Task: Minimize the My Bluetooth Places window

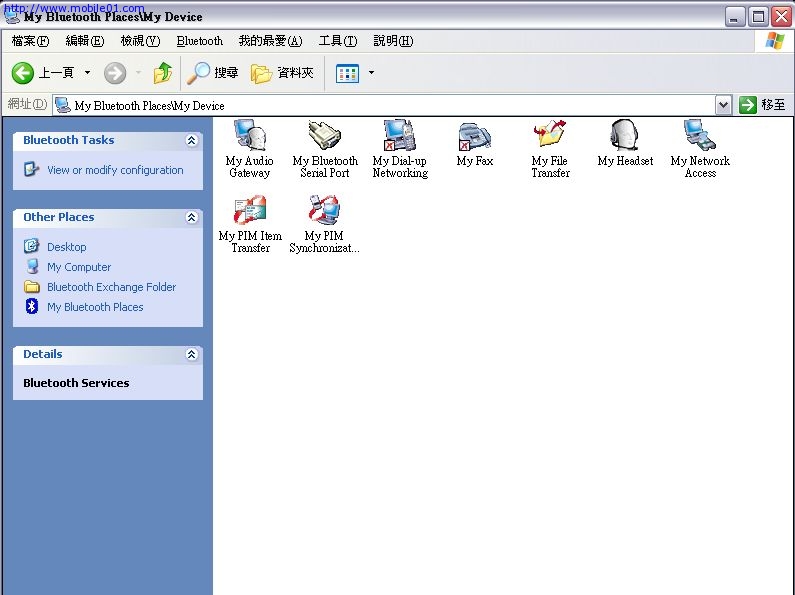Action: coord(734,17)
